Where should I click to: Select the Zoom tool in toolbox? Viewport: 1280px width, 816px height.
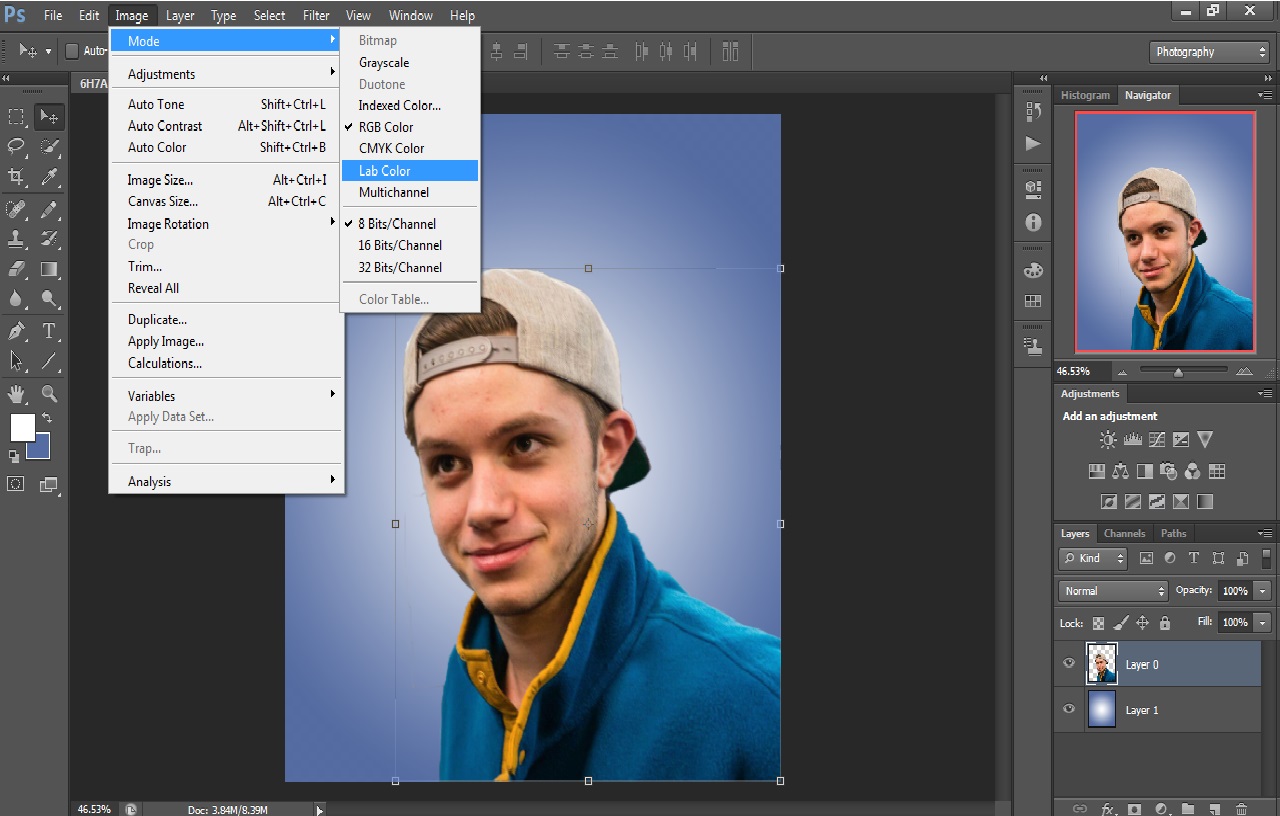point(49,393)
